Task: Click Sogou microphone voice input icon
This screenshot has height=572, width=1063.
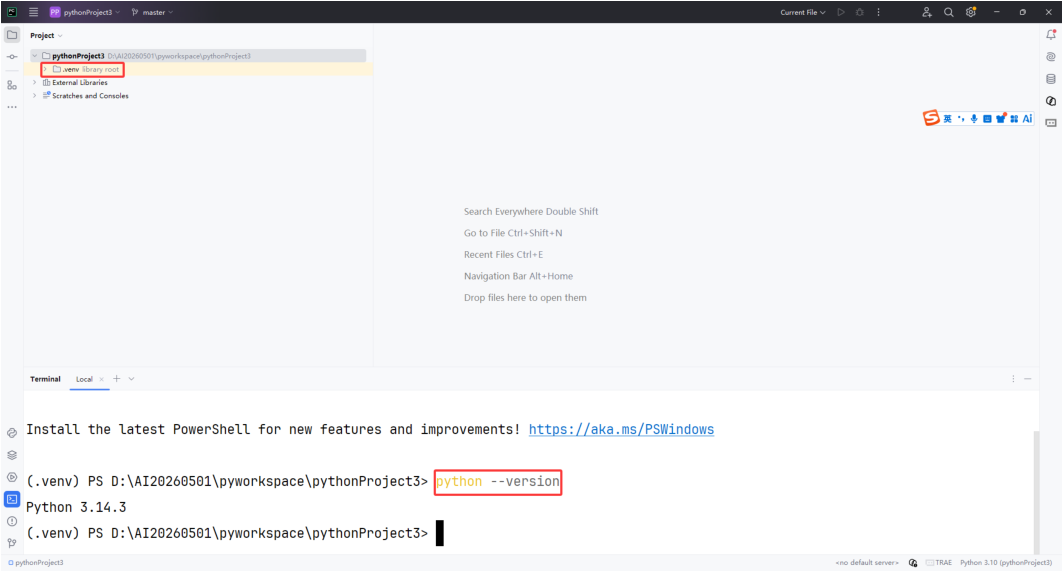Action: pos(974,119)
